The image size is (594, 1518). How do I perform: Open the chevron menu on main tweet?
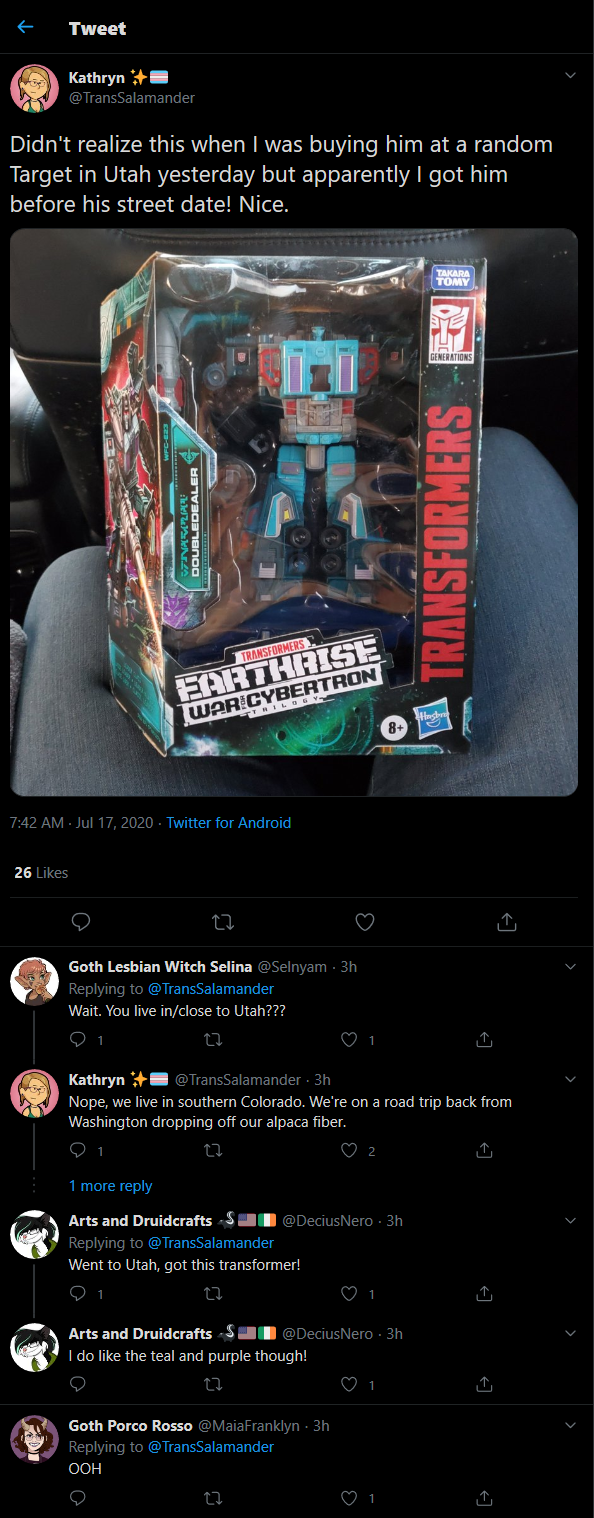pos(571,76)
